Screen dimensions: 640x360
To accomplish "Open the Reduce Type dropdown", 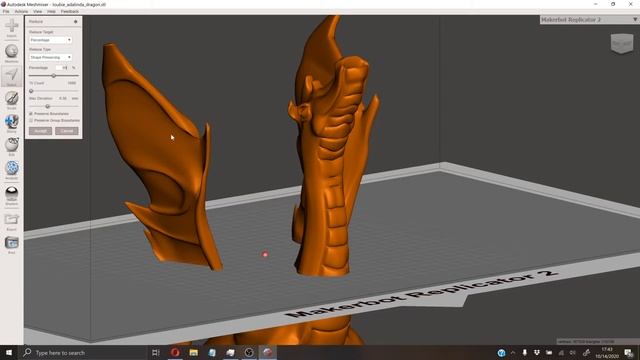I will [51, 58].
